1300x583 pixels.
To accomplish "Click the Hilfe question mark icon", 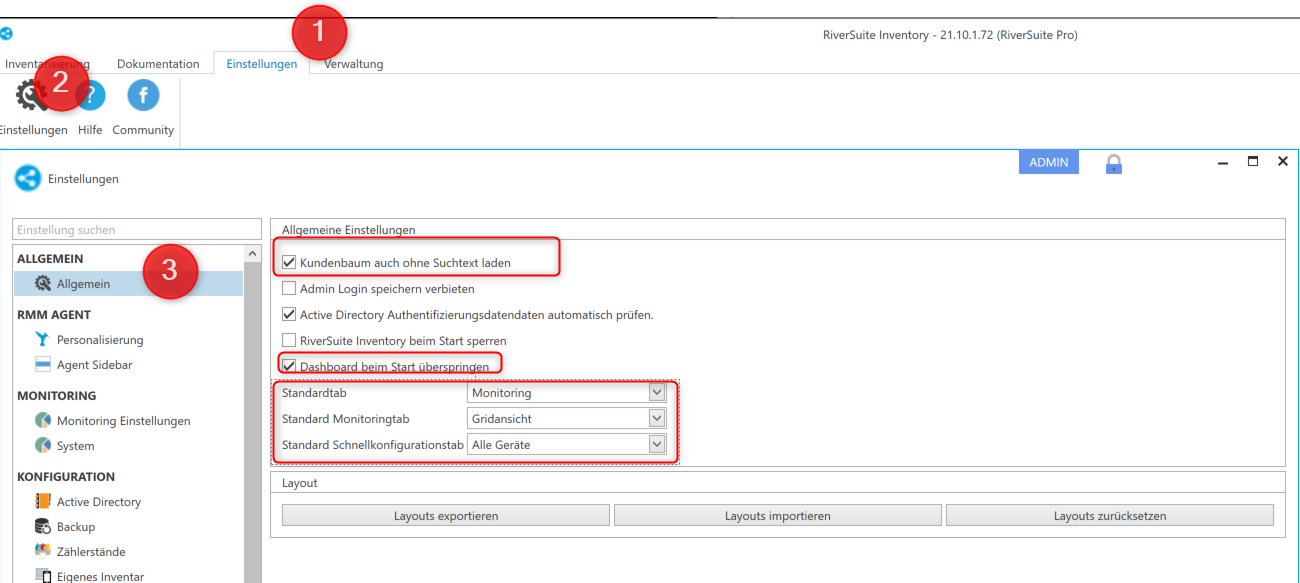I will tap(90, 96).
